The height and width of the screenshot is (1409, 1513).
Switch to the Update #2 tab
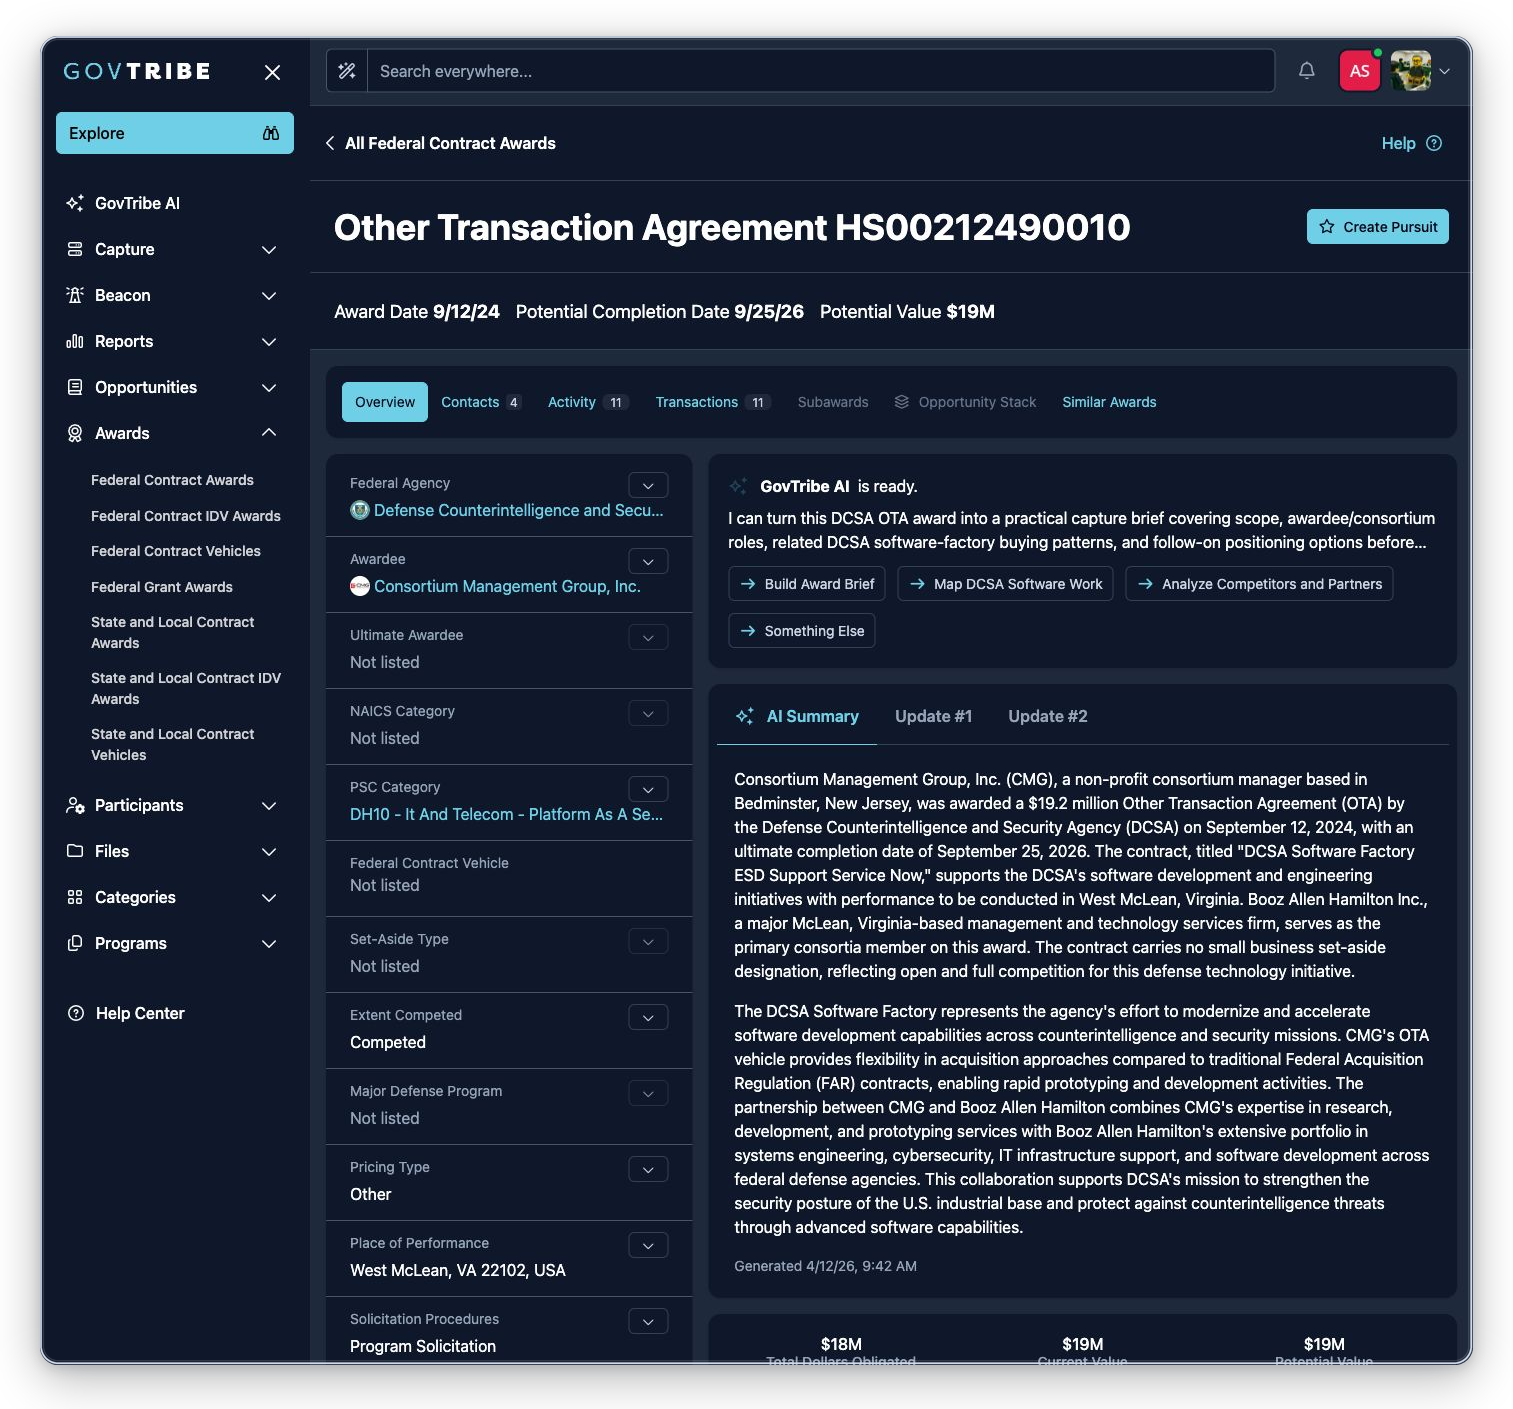pos(1047,716)
